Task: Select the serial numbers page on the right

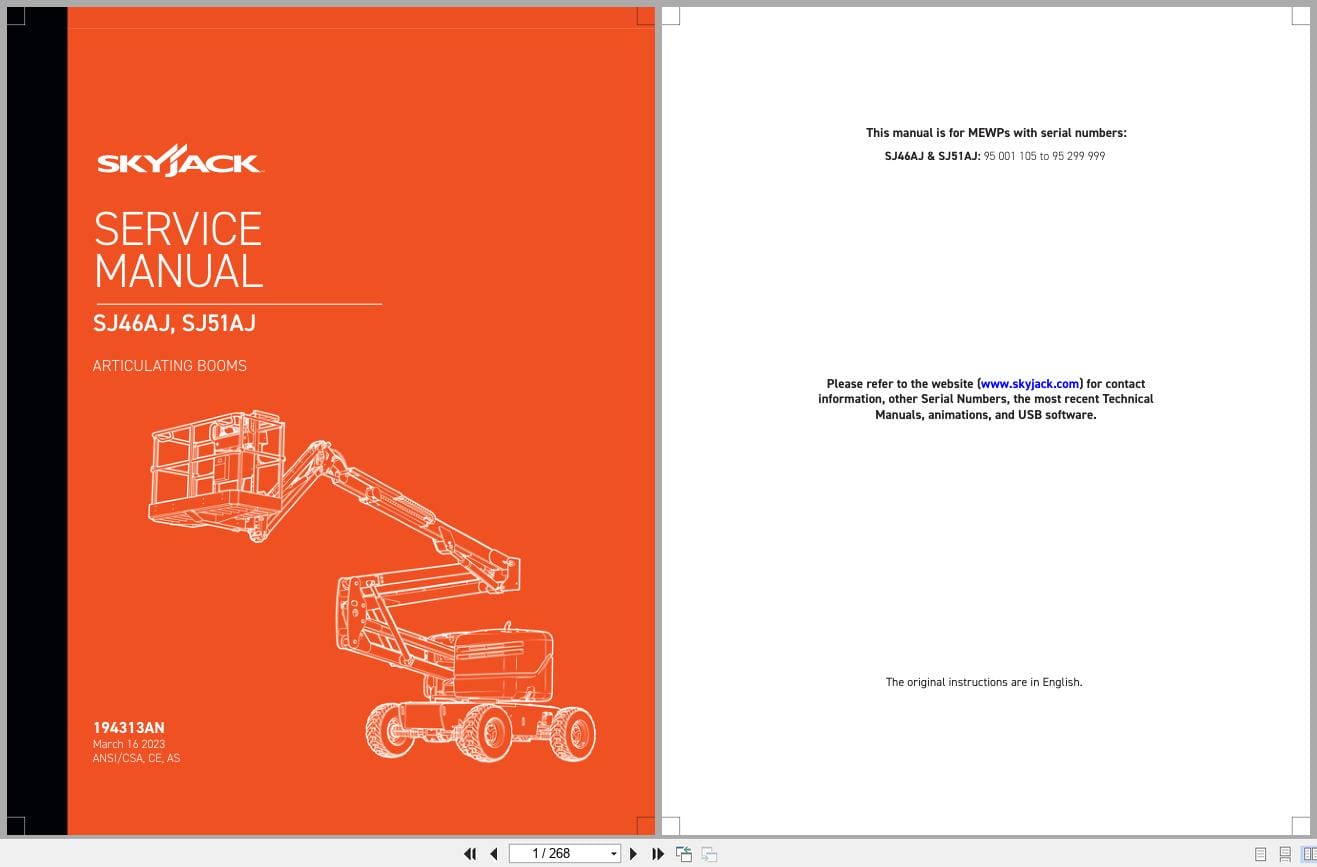Action: 985,420
